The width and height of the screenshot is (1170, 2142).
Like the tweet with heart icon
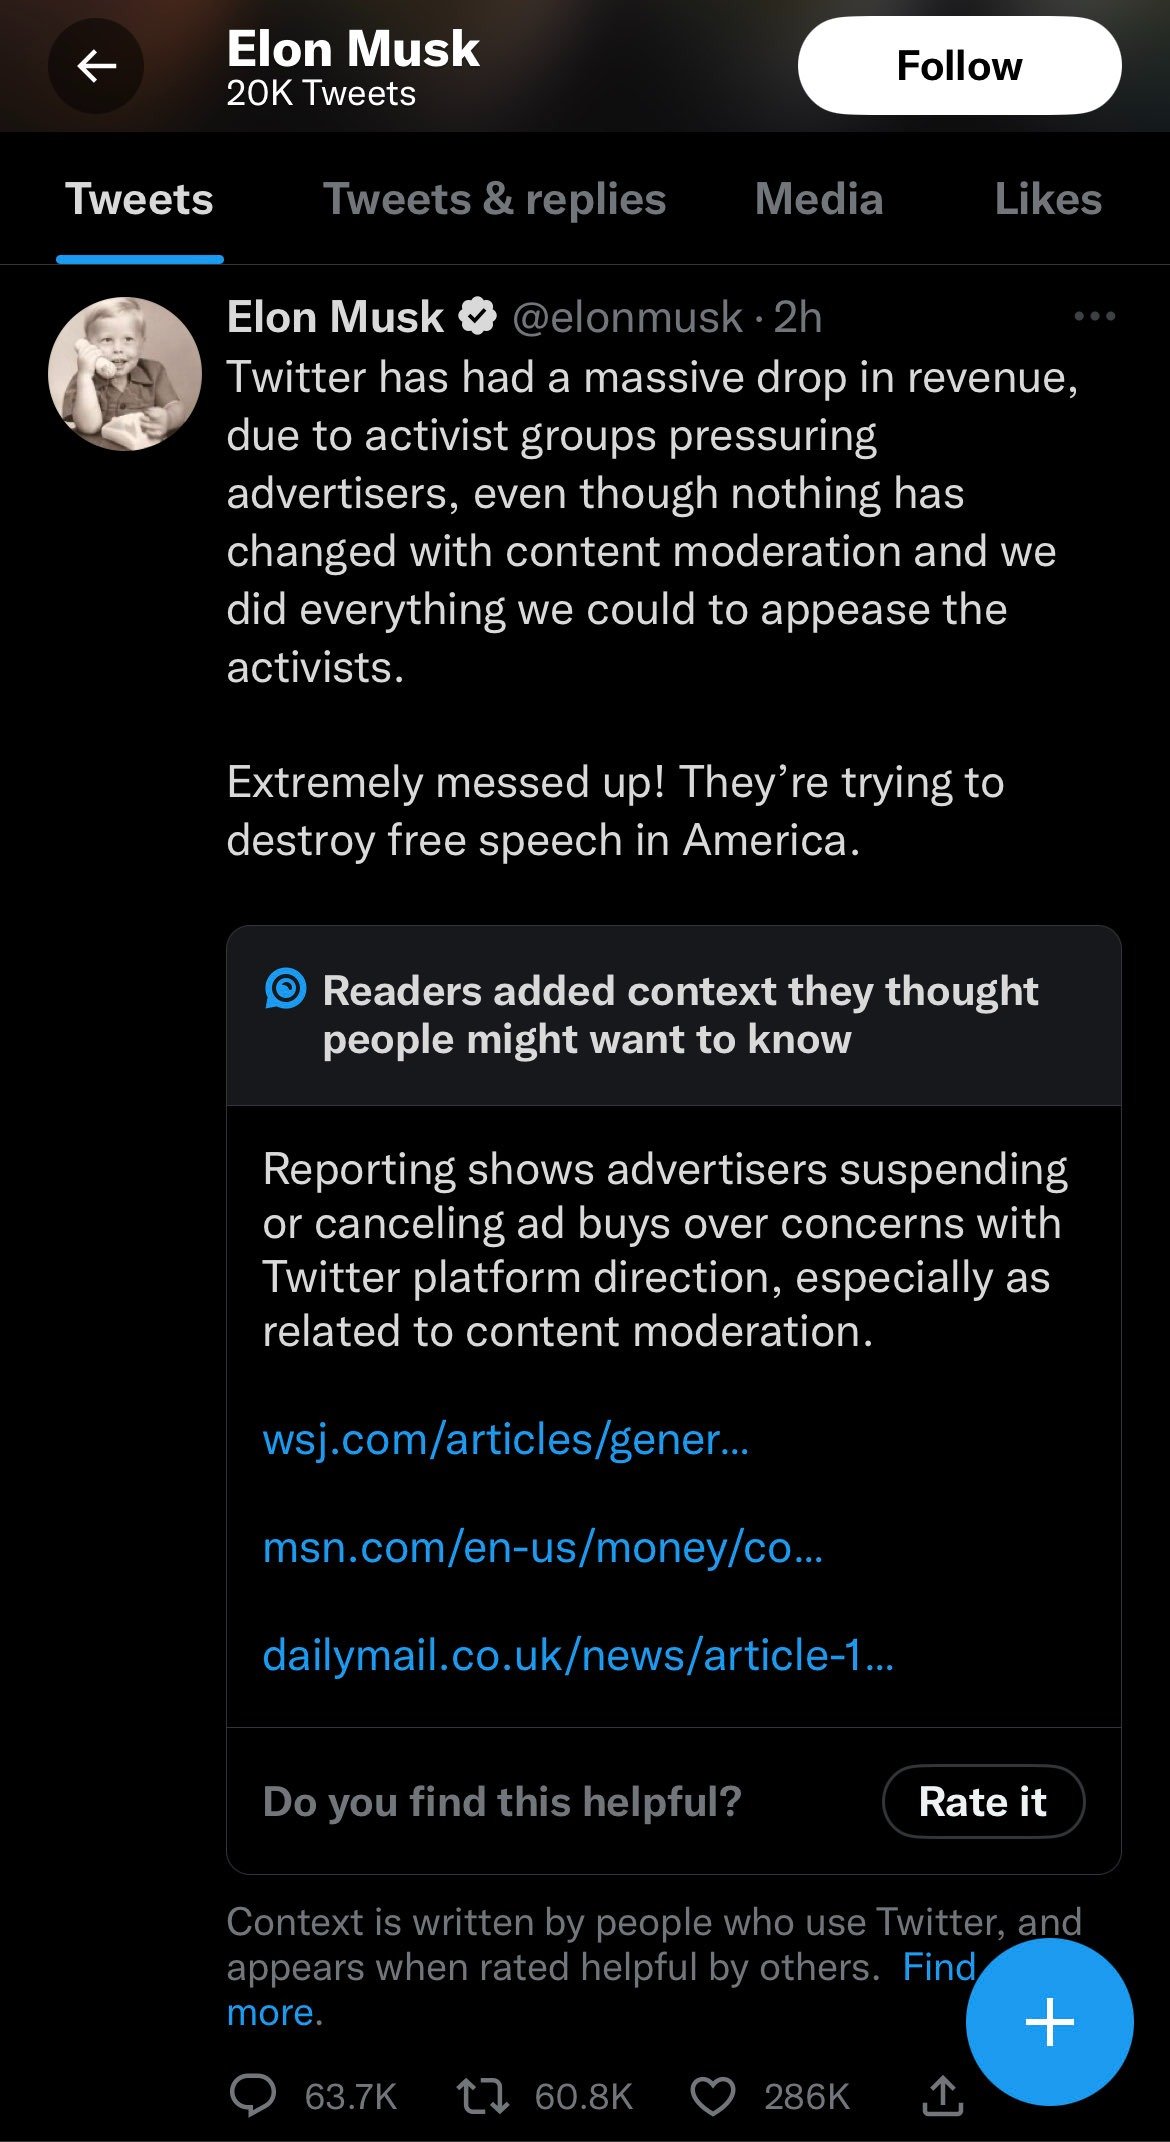[713, 2094]
